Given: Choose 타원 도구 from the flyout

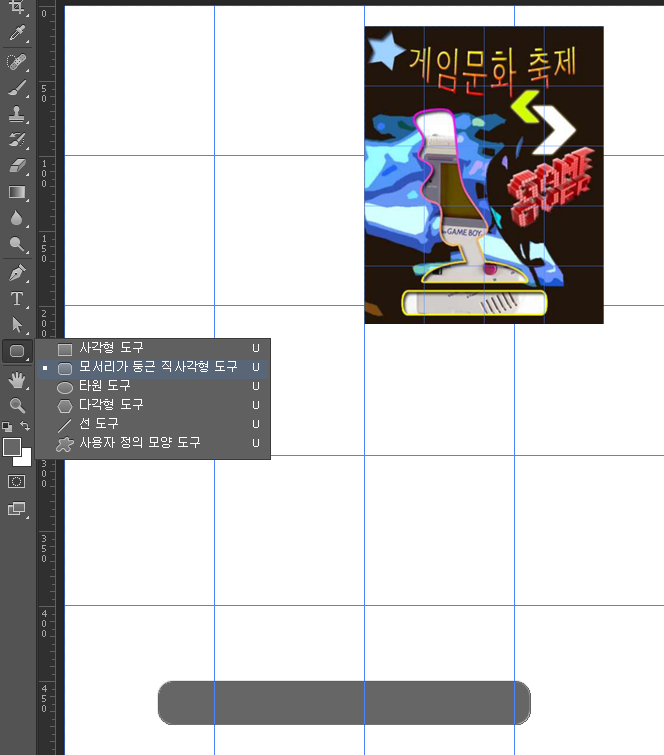Looking at the screenshot, I should tap(153, 386).
